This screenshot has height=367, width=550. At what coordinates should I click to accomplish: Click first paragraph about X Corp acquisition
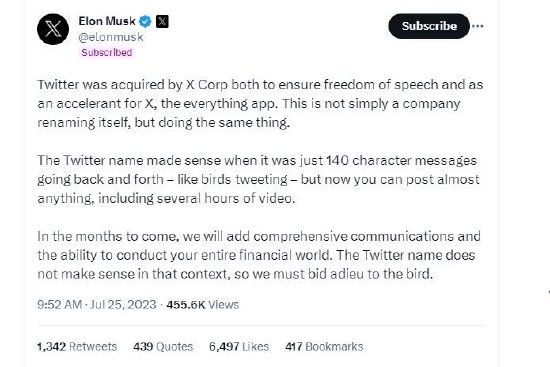pos(260,104)
